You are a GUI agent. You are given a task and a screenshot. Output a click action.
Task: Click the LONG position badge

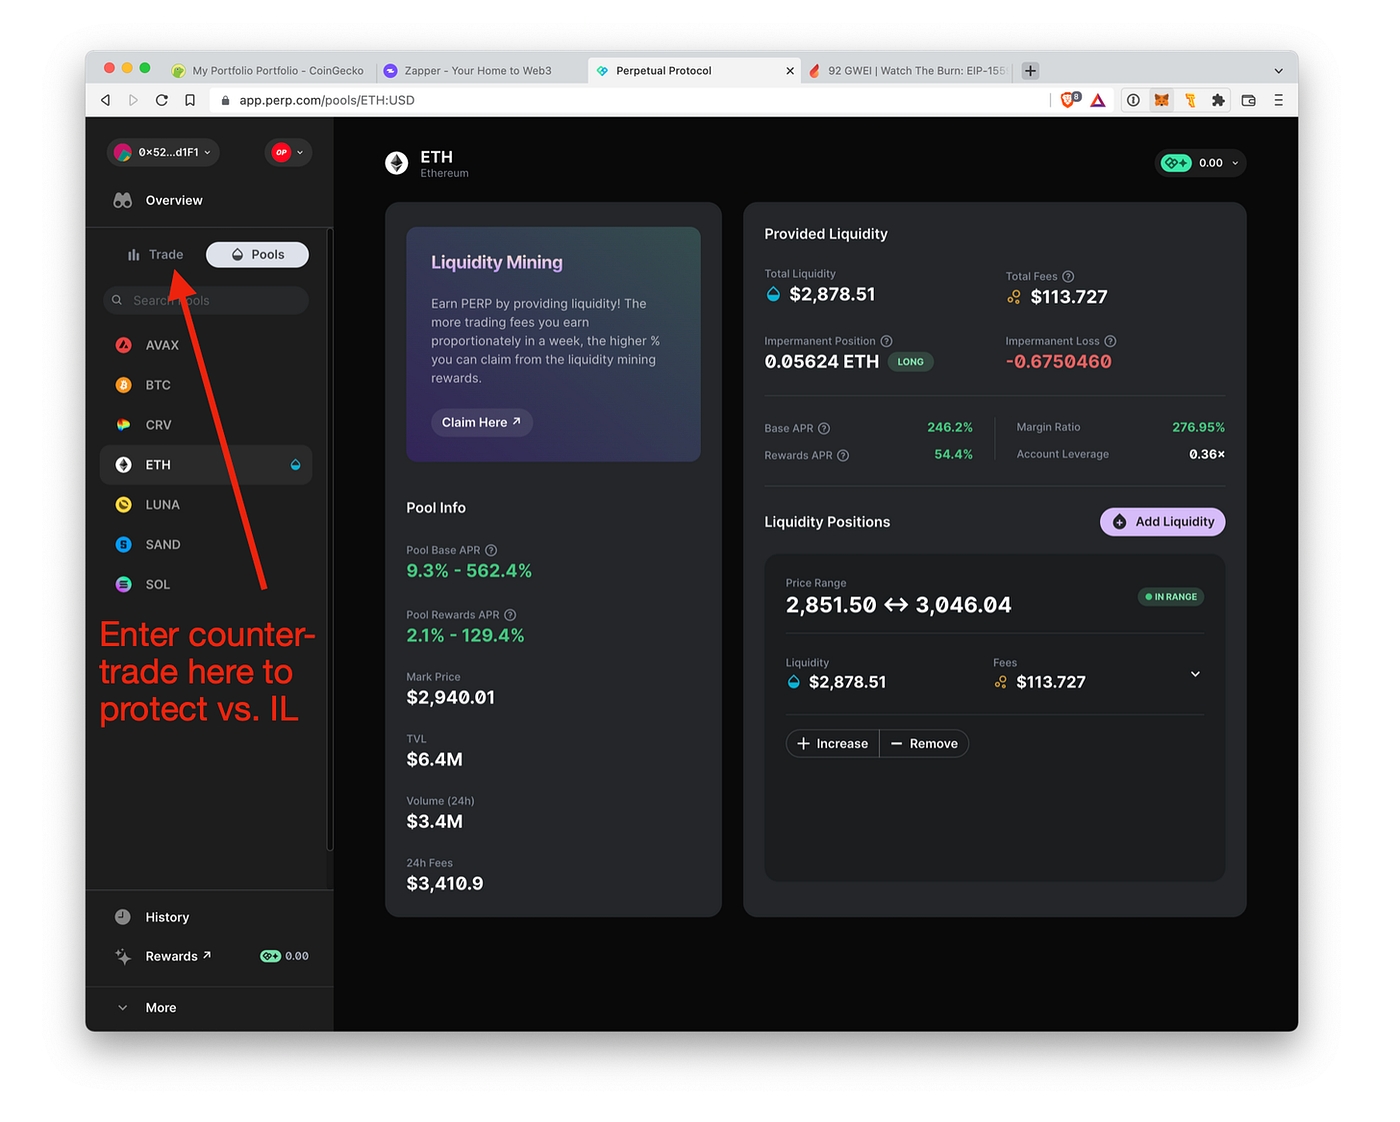coord(910,362)
